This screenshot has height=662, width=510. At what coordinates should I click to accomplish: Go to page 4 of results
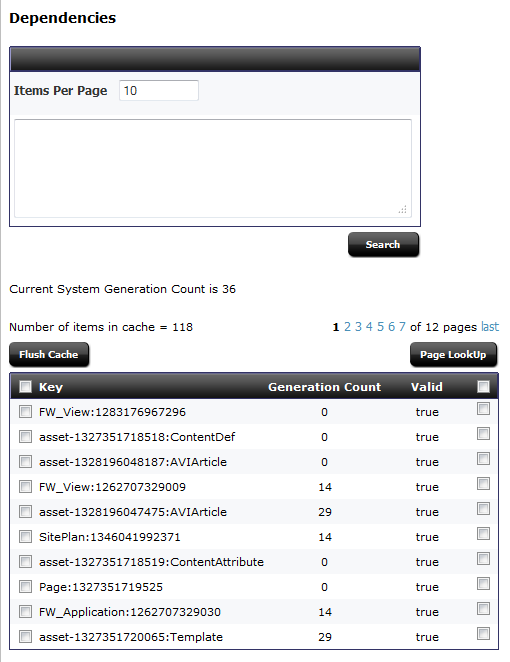[x=369, y=327]
